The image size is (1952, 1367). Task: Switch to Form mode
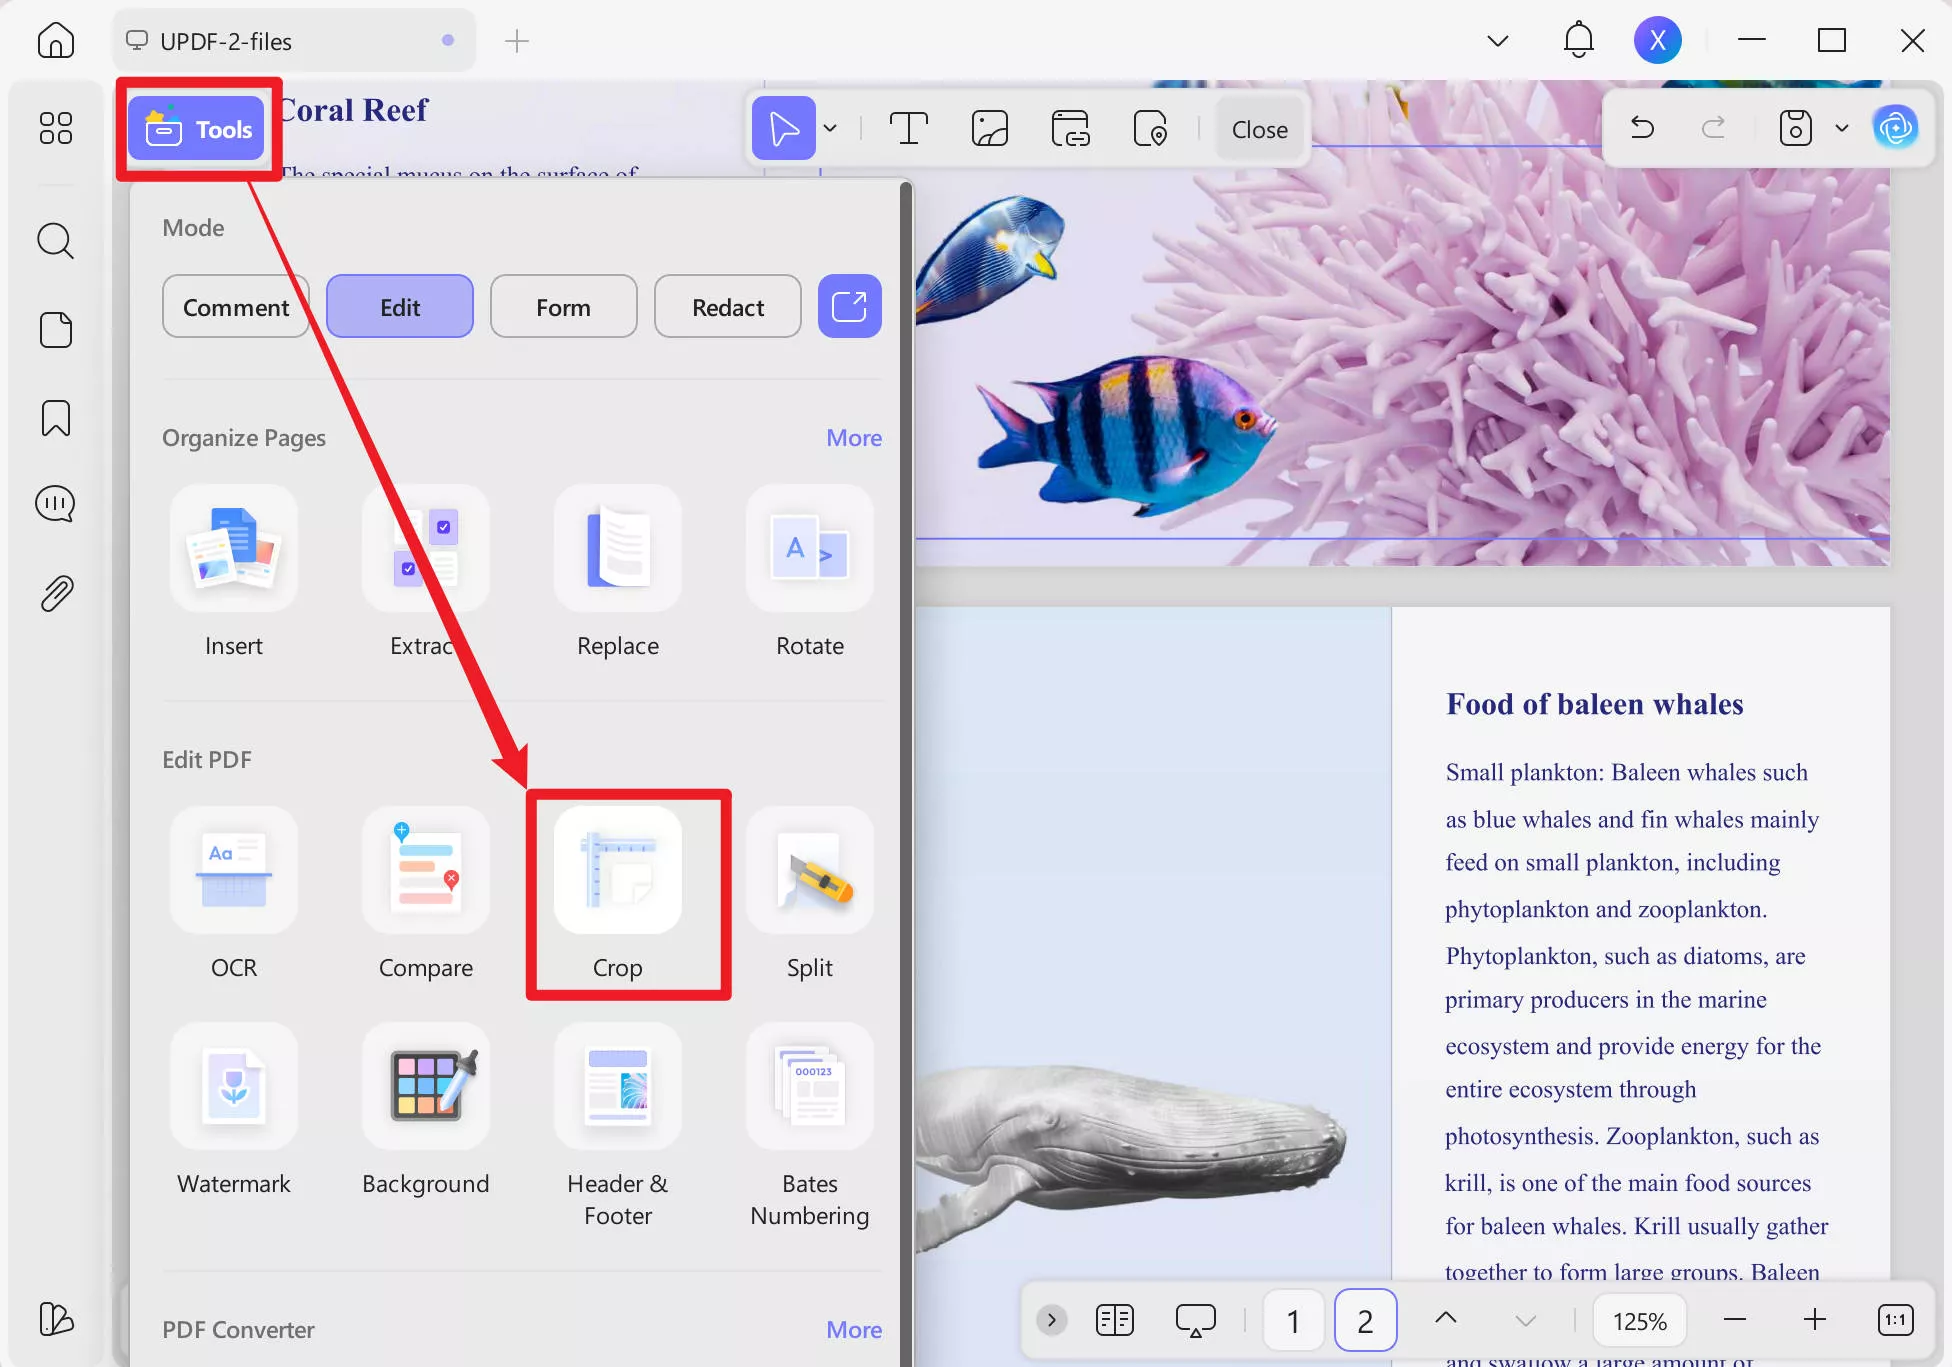pos(563,307)
